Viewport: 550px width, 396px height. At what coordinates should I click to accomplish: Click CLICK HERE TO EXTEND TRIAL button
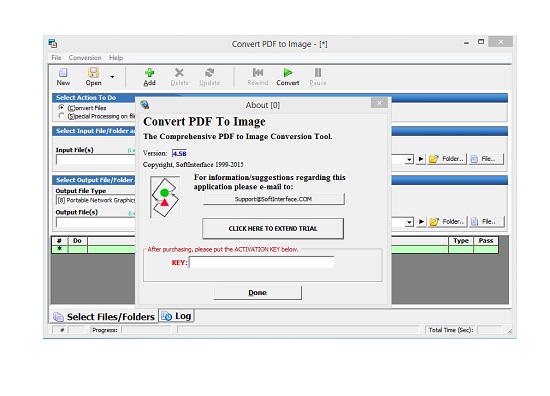coord(273,228)
